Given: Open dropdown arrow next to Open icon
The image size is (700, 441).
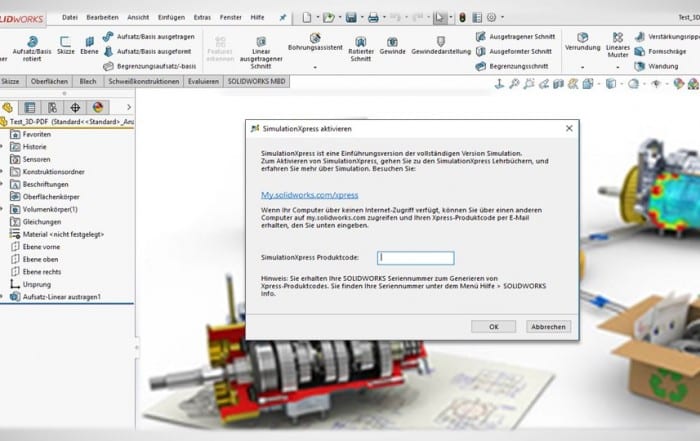Looking at the screenshot, I should pyautogui.click(x=340, y=17).
